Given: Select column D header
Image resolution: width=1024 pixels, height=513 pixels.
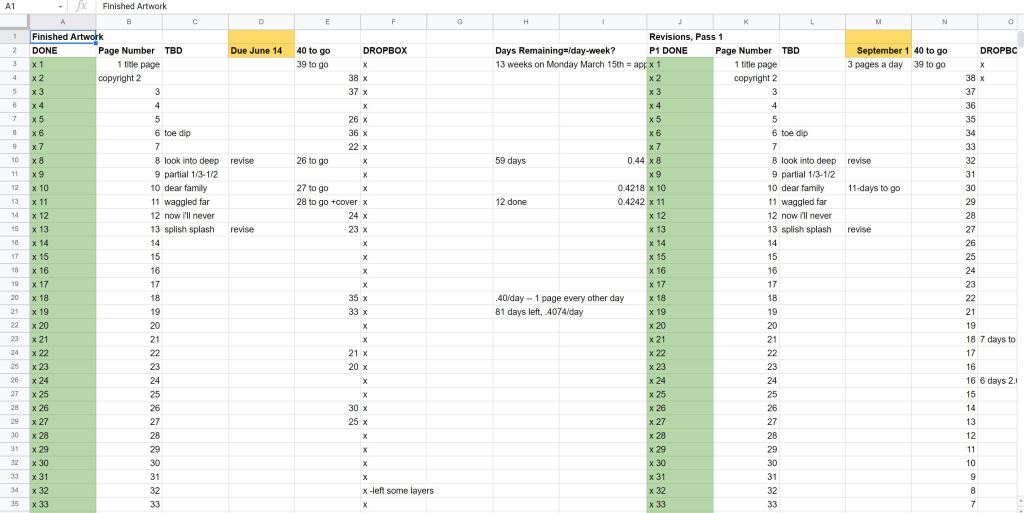Looking at the screenshot, I should point(261,22).
